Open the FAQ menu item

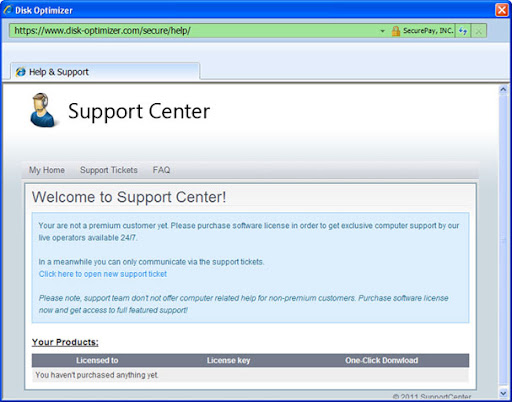point(161,170)
